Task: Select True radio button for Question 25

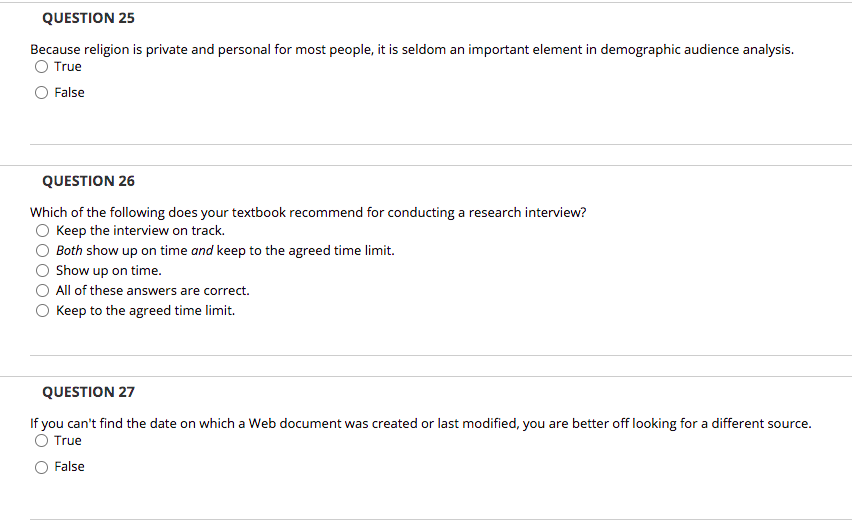Action: point(41,67)
